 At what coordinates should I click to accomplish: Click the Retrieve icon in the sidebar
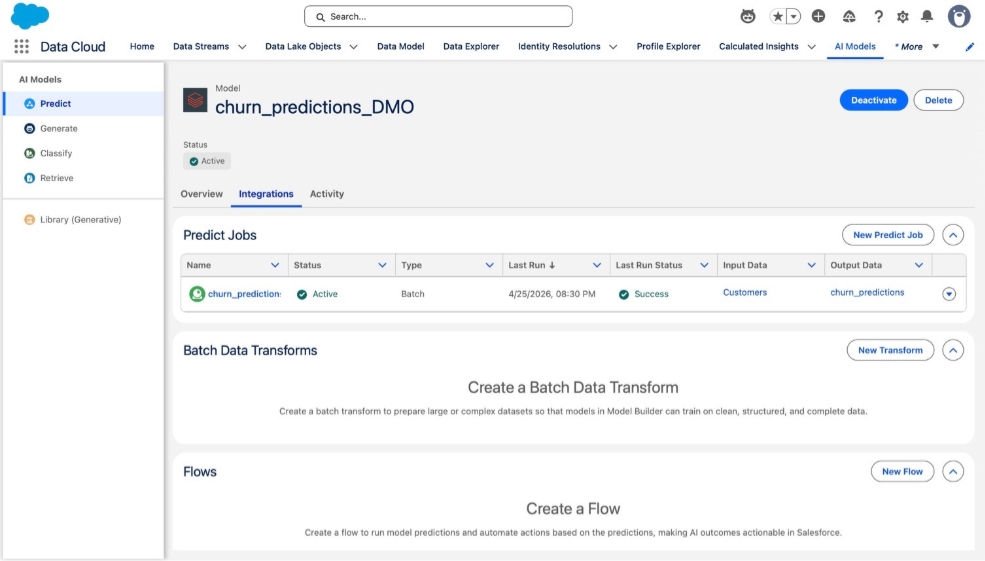click(x=30, y=178)
